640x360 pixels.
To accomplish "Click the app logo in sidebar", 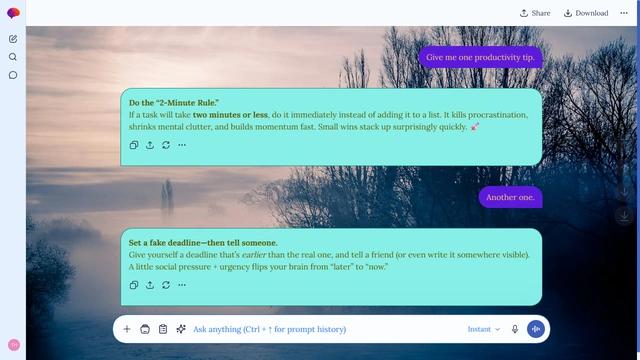I will (13, 13).
